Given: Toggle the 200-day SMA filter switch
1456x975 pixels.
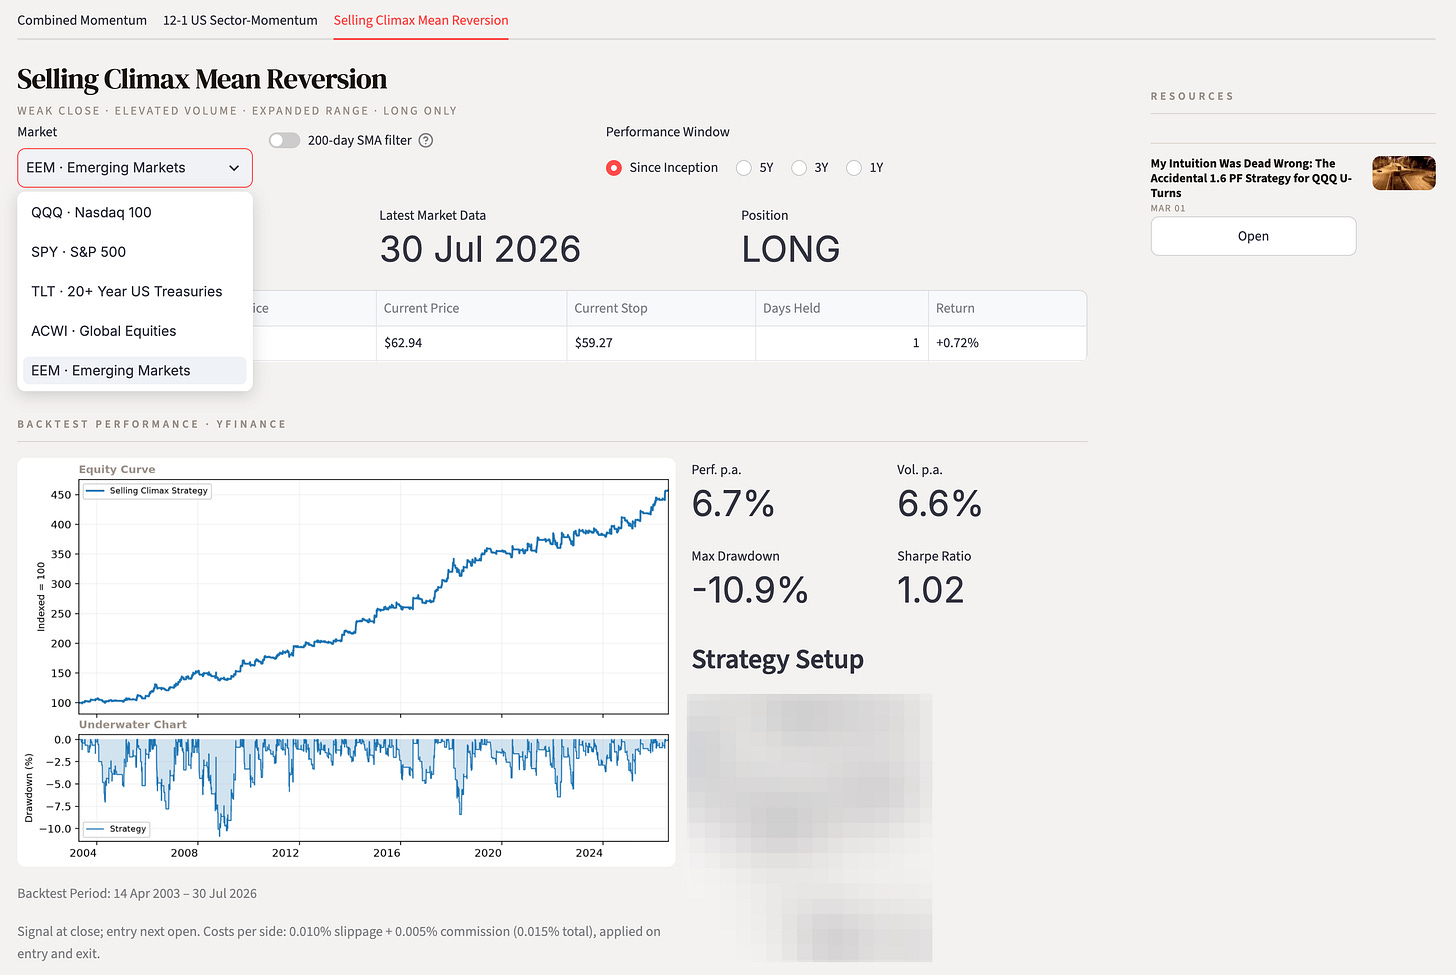Looking at the screenshot, I should coord(284,140).
